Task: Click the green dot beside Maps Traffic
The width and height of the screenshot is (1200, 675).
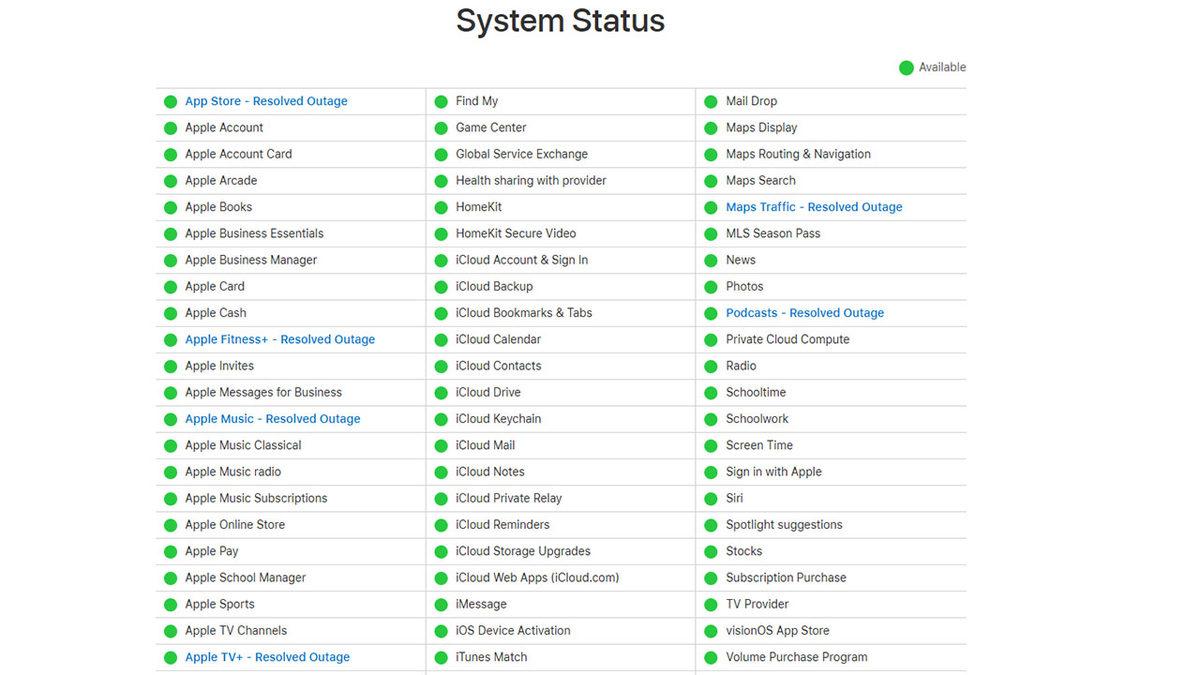Action: (709, 207)
